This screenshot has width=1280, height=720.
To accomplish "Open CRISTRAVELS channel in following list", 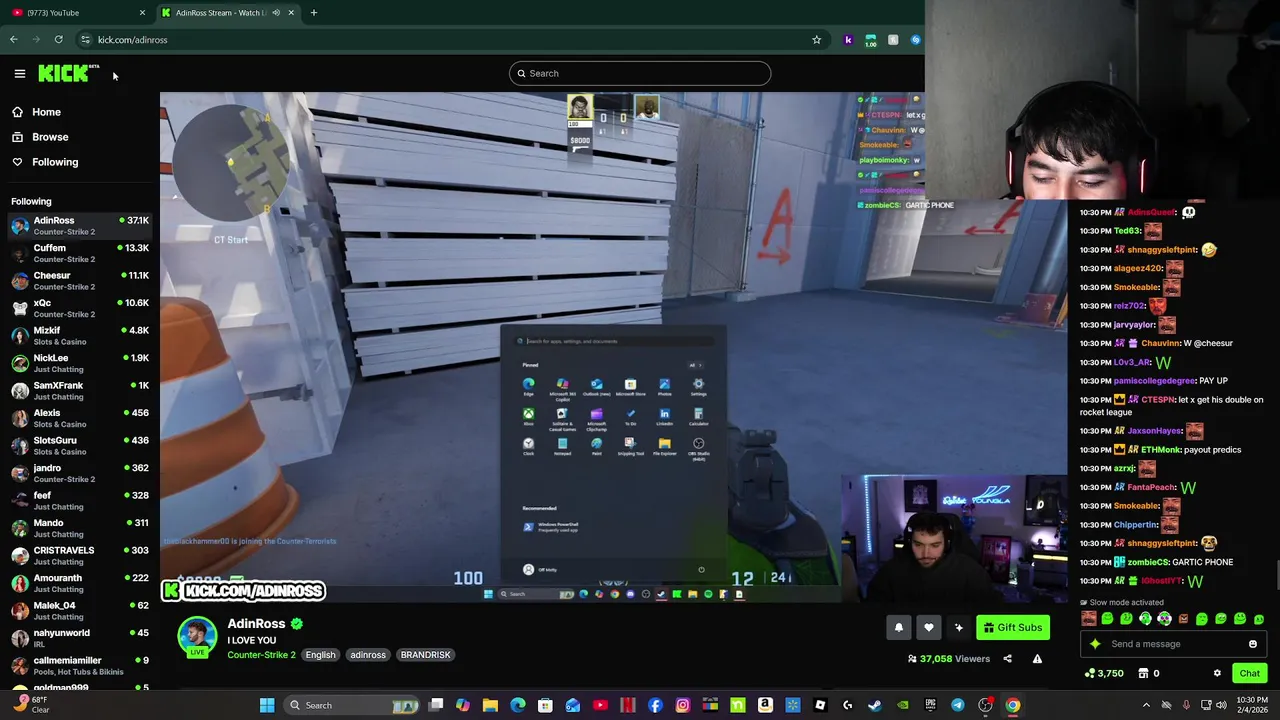I will (x=80, y=556).
